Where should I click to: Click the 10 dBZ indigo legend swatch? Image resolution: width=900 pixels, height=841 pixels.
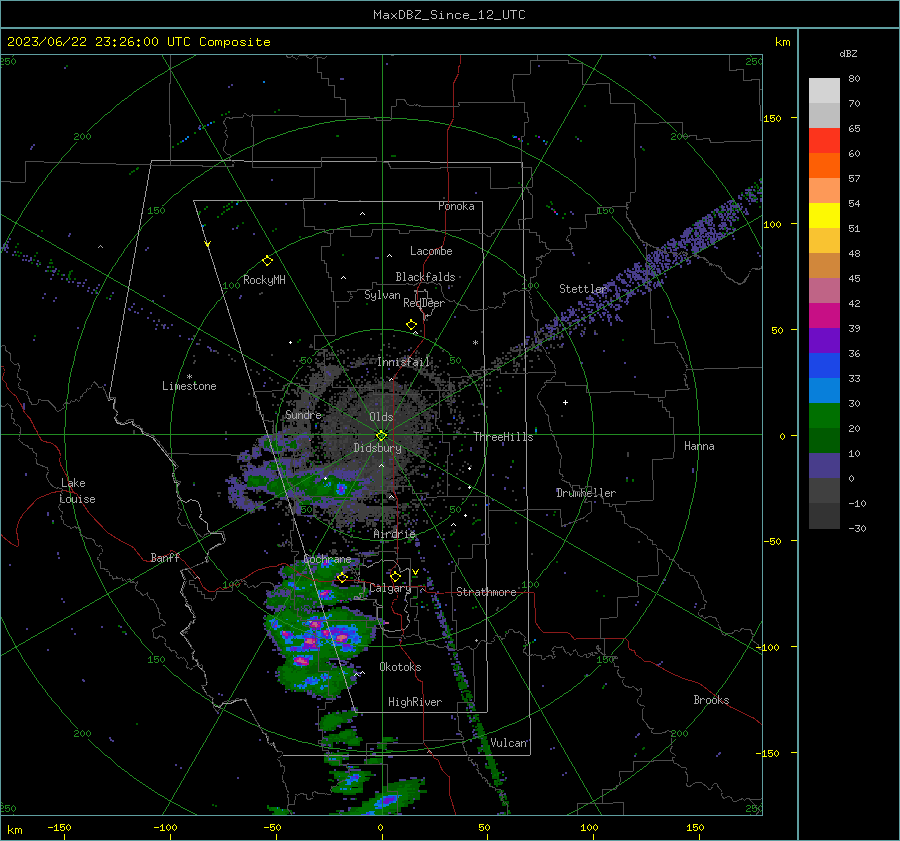point(824,466)
